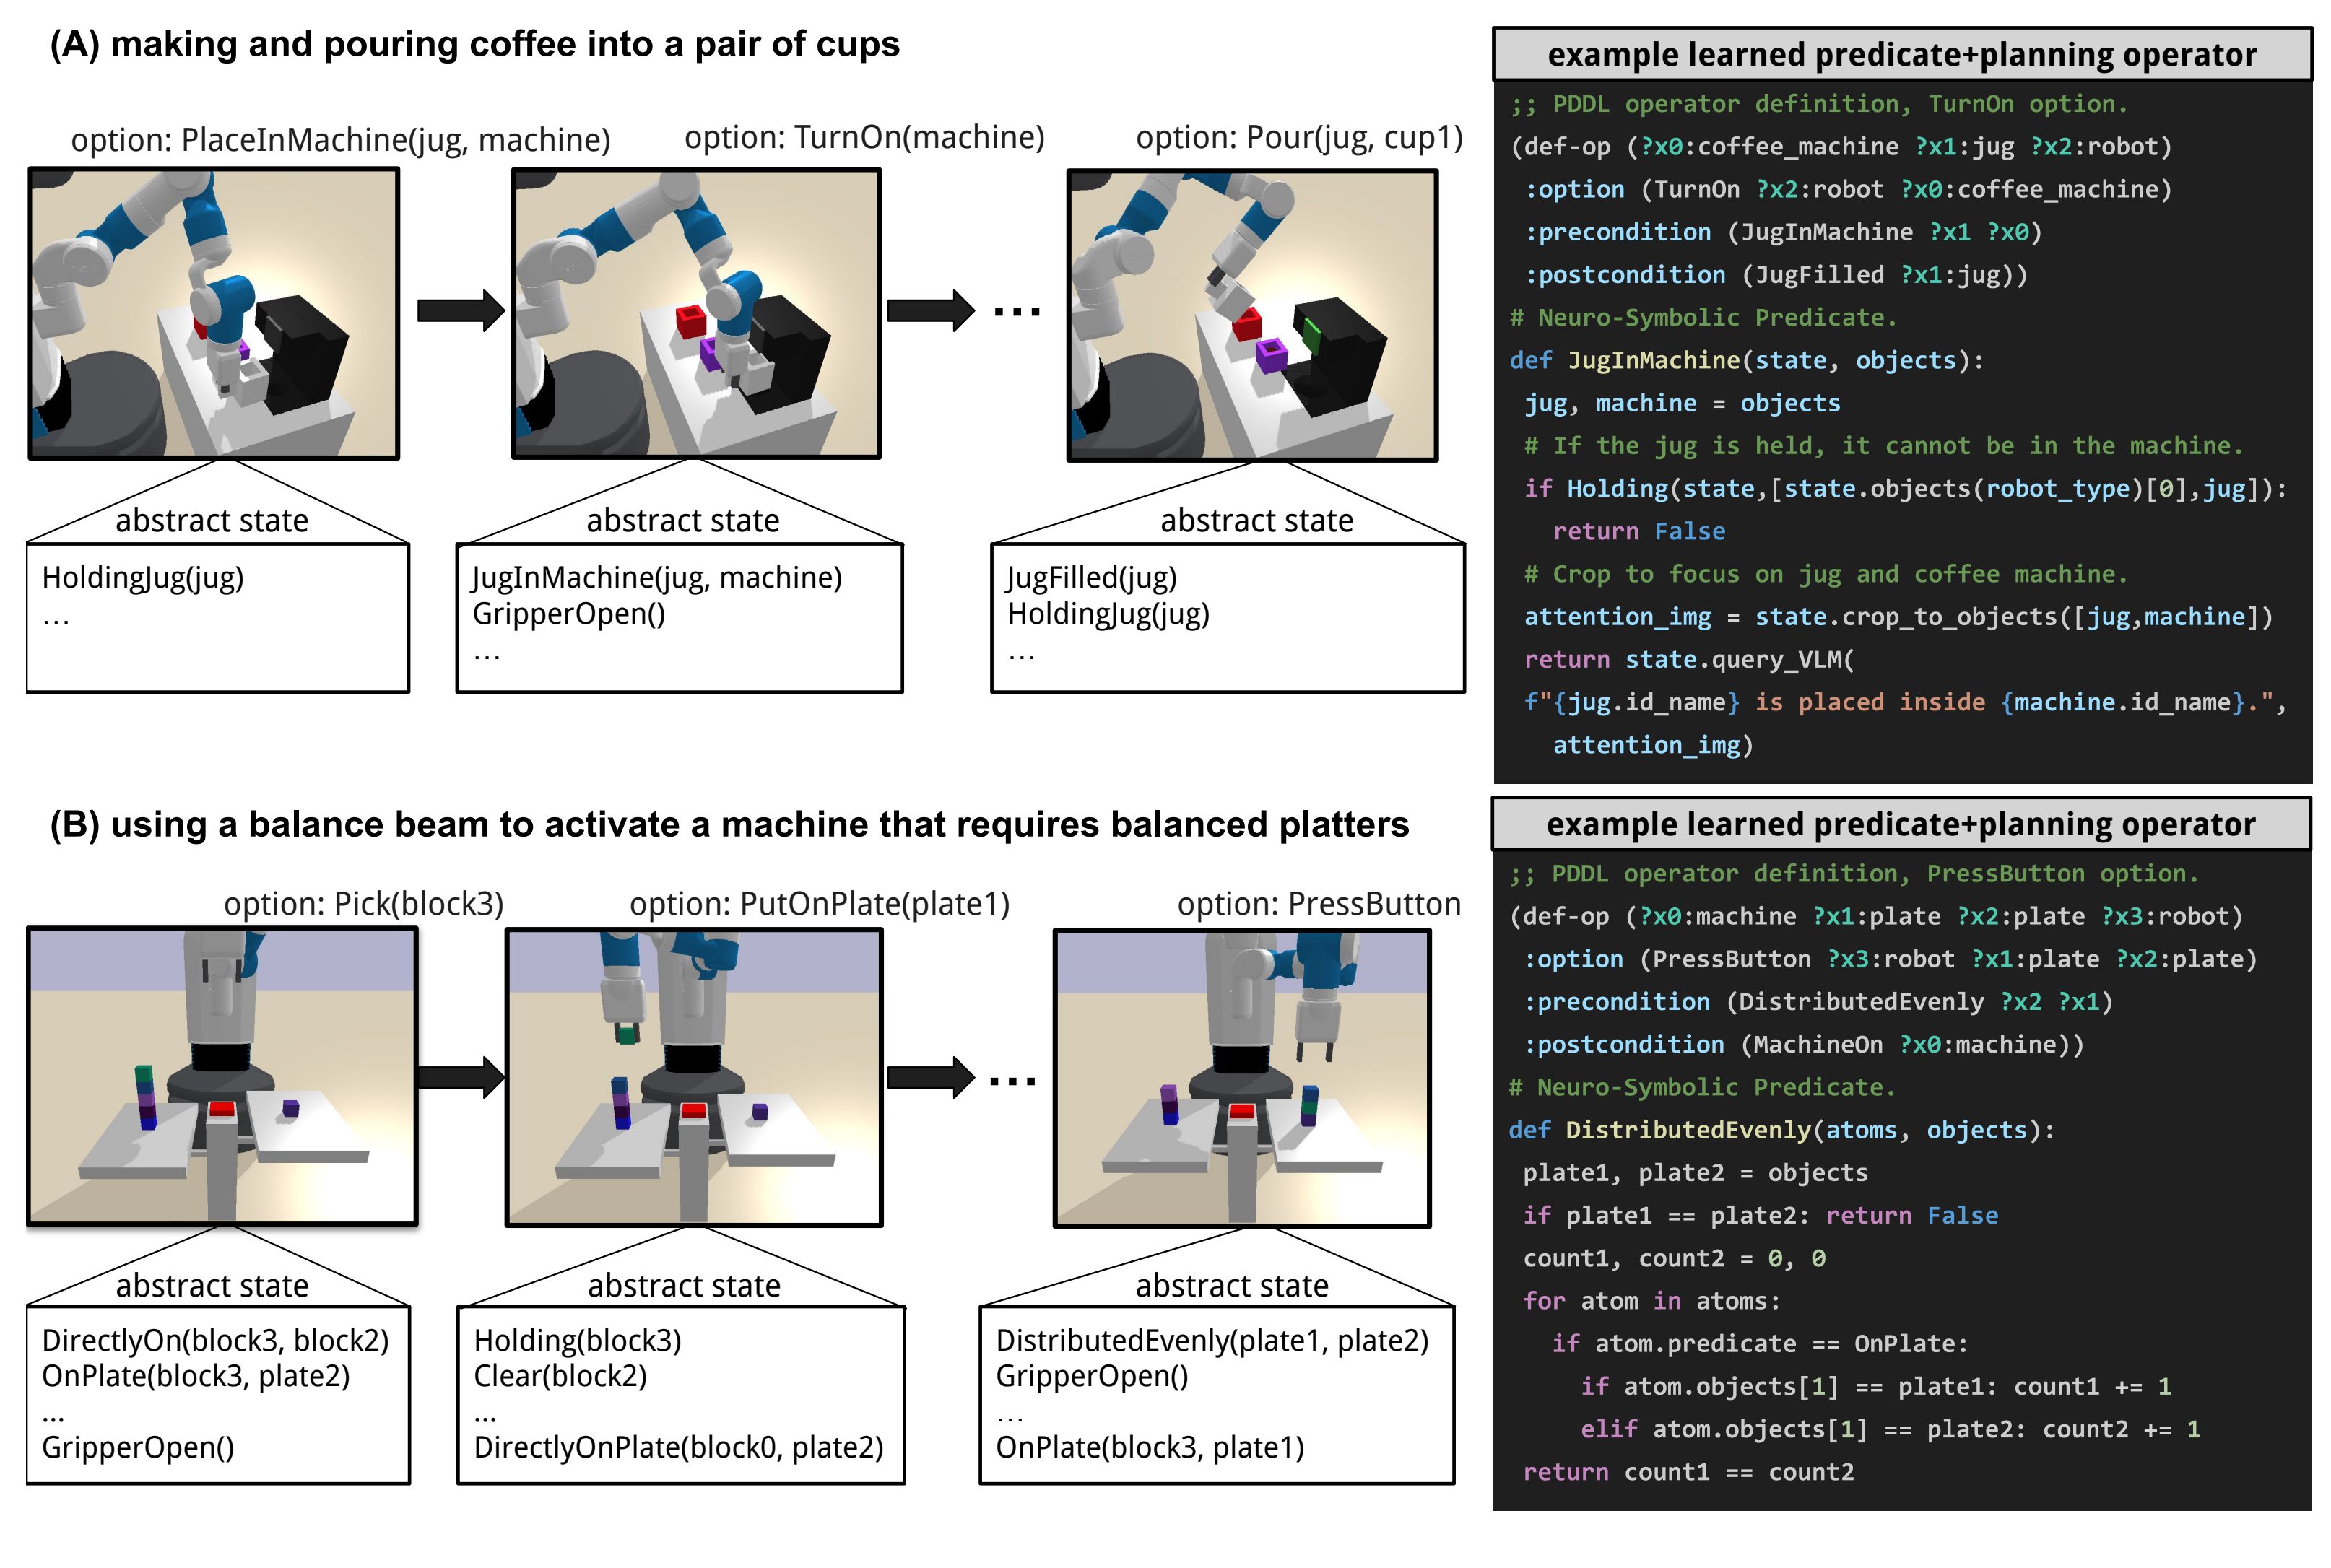The image size is (2331, 1568).
Task: Click the PutOnPlate(plate1) scene image
Action: coord(694,1078)
